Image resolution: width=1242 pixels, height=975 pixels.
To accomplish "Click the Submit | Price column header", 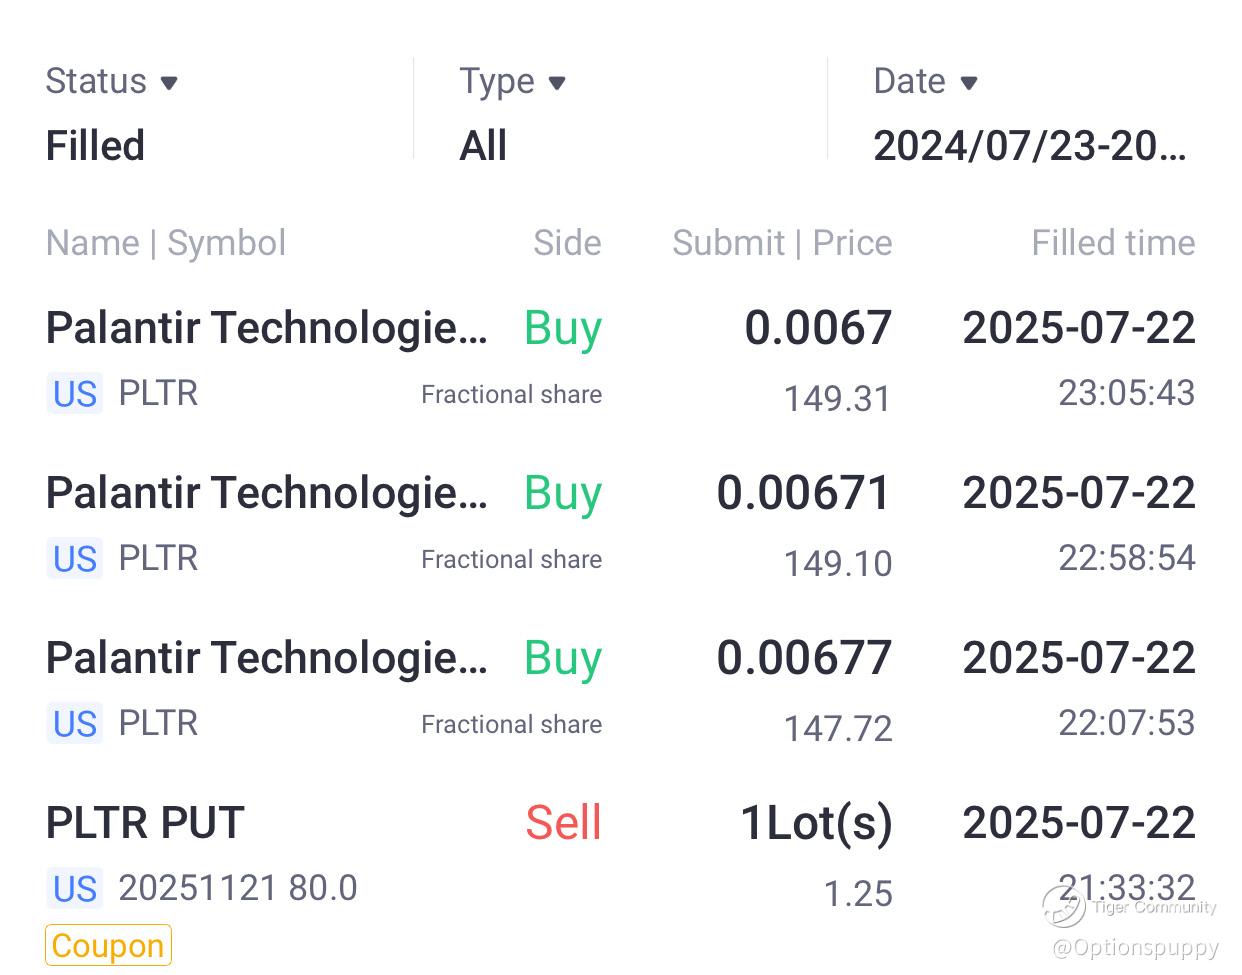I will pyautogui.click(x=782, y=243).
